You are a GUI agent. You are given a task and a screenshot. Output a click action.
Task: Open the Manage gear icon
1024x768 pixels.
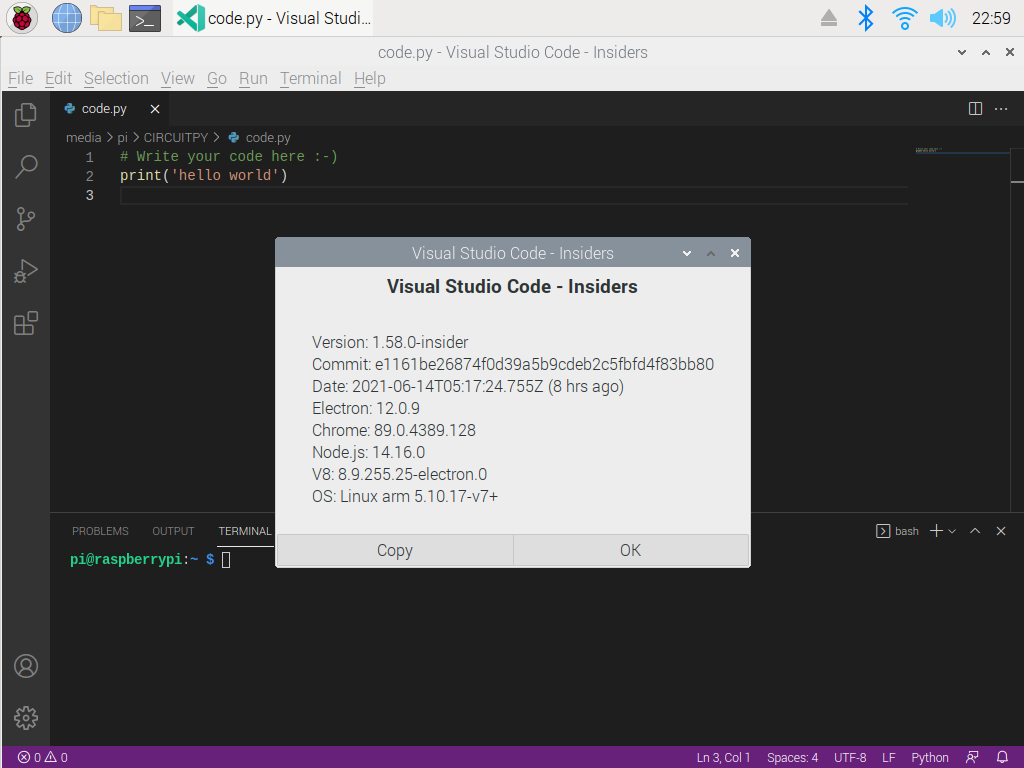point(25,718)
